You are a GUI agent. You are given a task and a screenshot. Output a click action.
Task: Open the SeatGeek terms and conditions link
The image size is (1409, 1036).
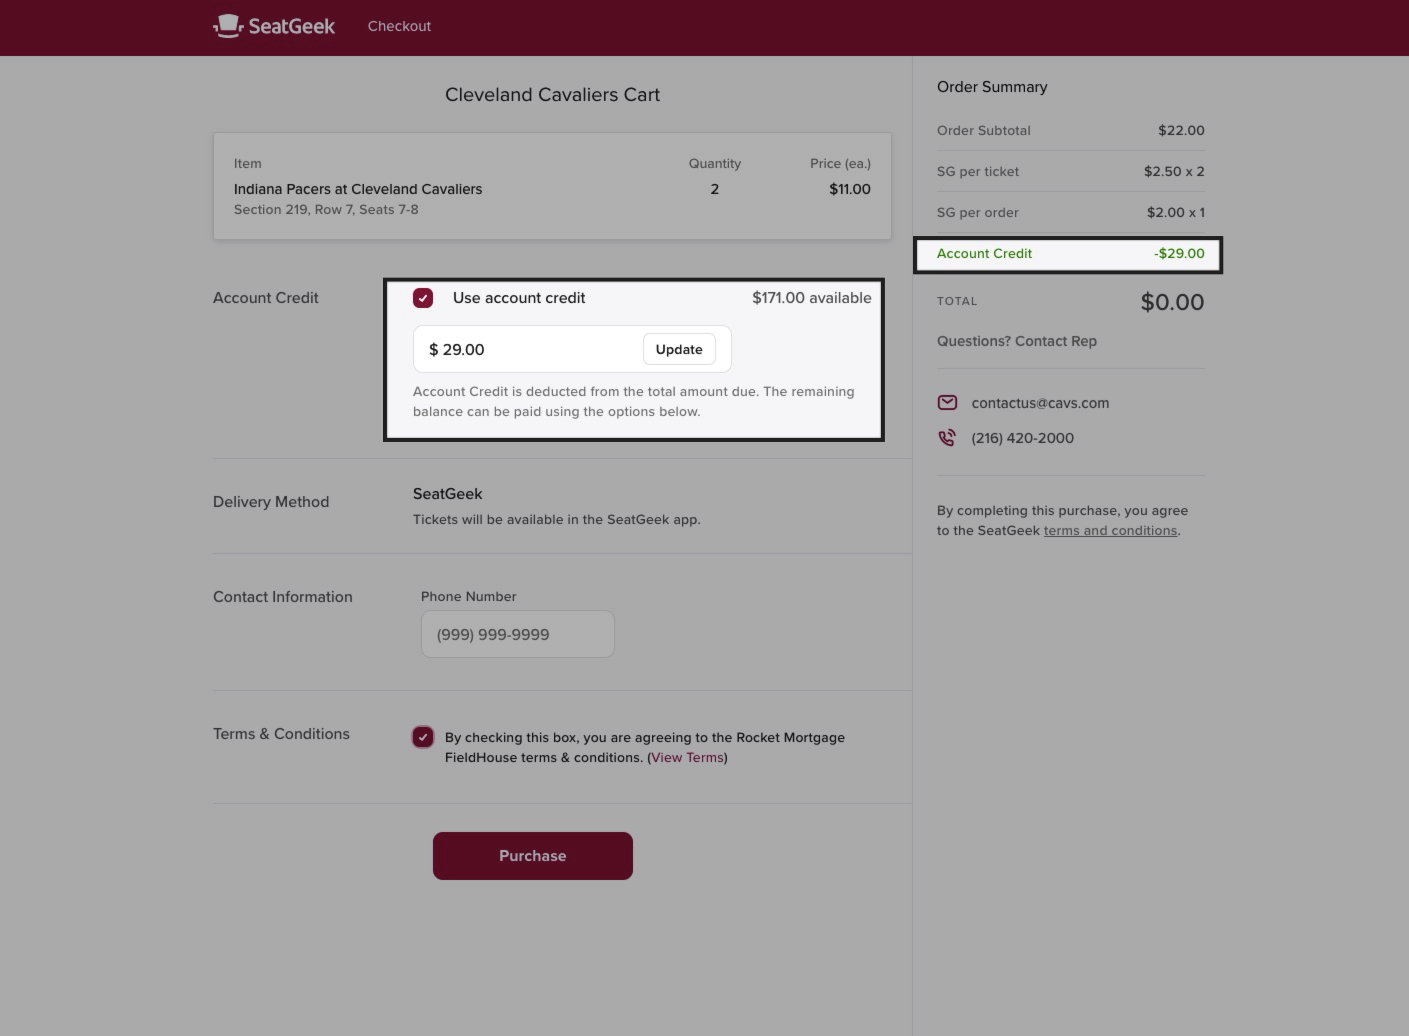click(x=1110, y=531)
